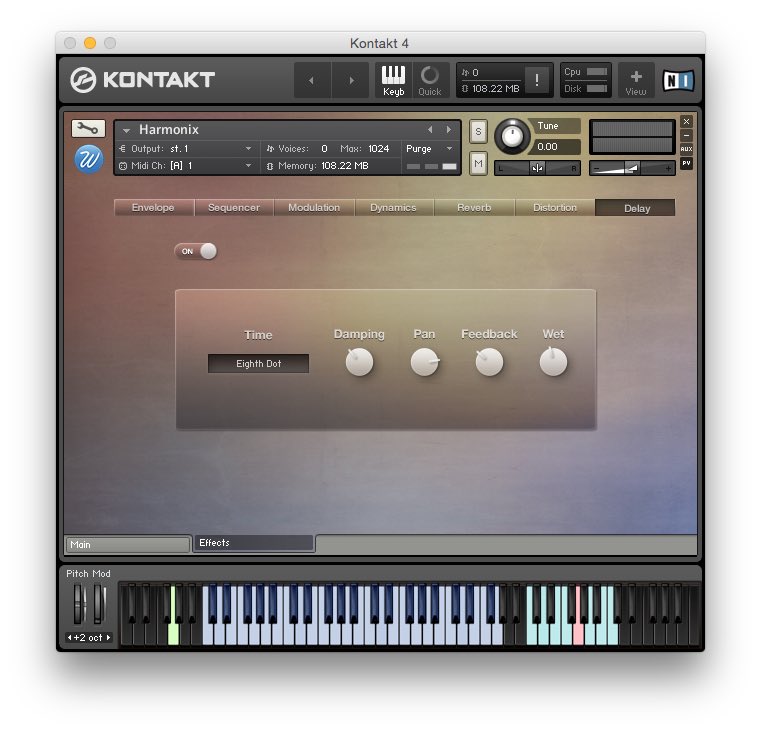Viewport: 761px width, 732px height.
Task: Toggle the PV button
Action: pyautogui.click(x=686, y=163)
